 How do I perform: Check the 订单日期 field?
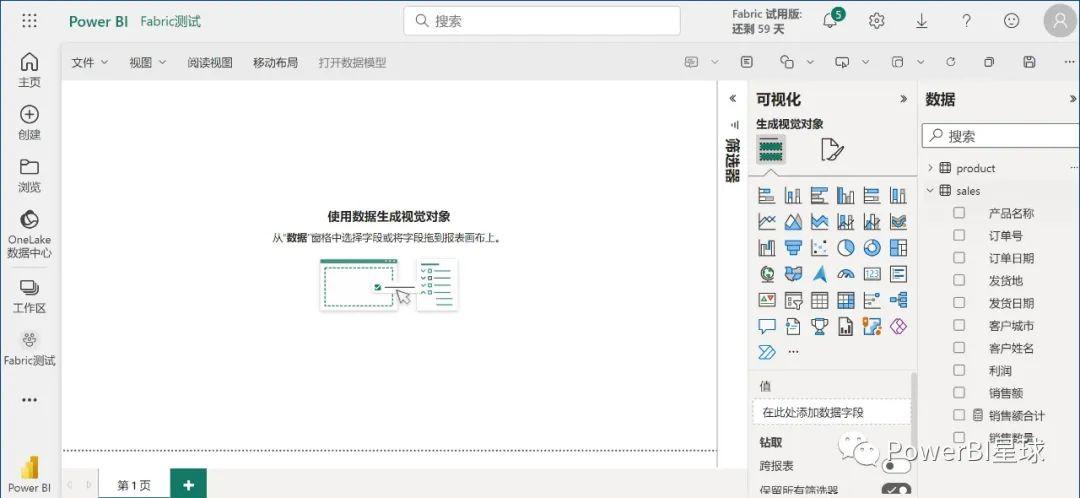click(x=959, y=258)
